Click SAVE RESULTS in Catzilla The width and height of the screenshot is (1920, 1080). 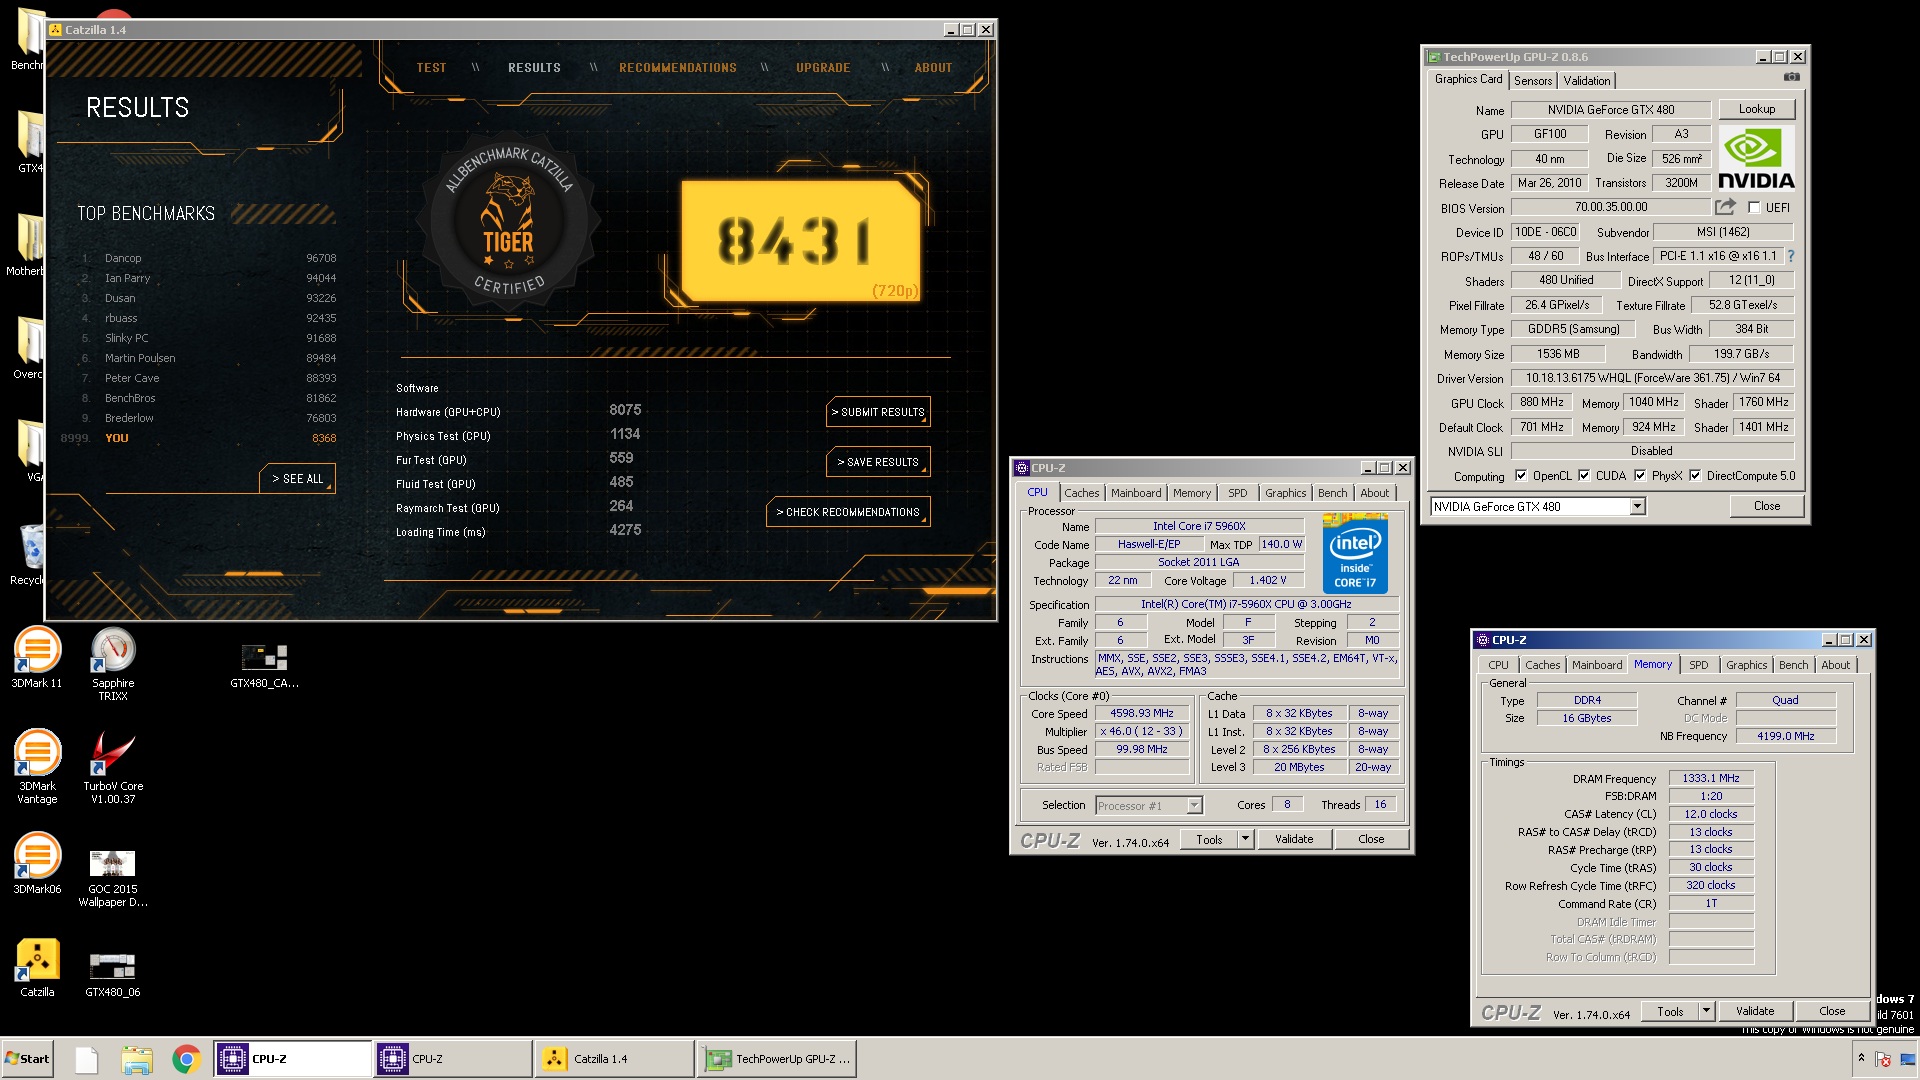[878, 462]
